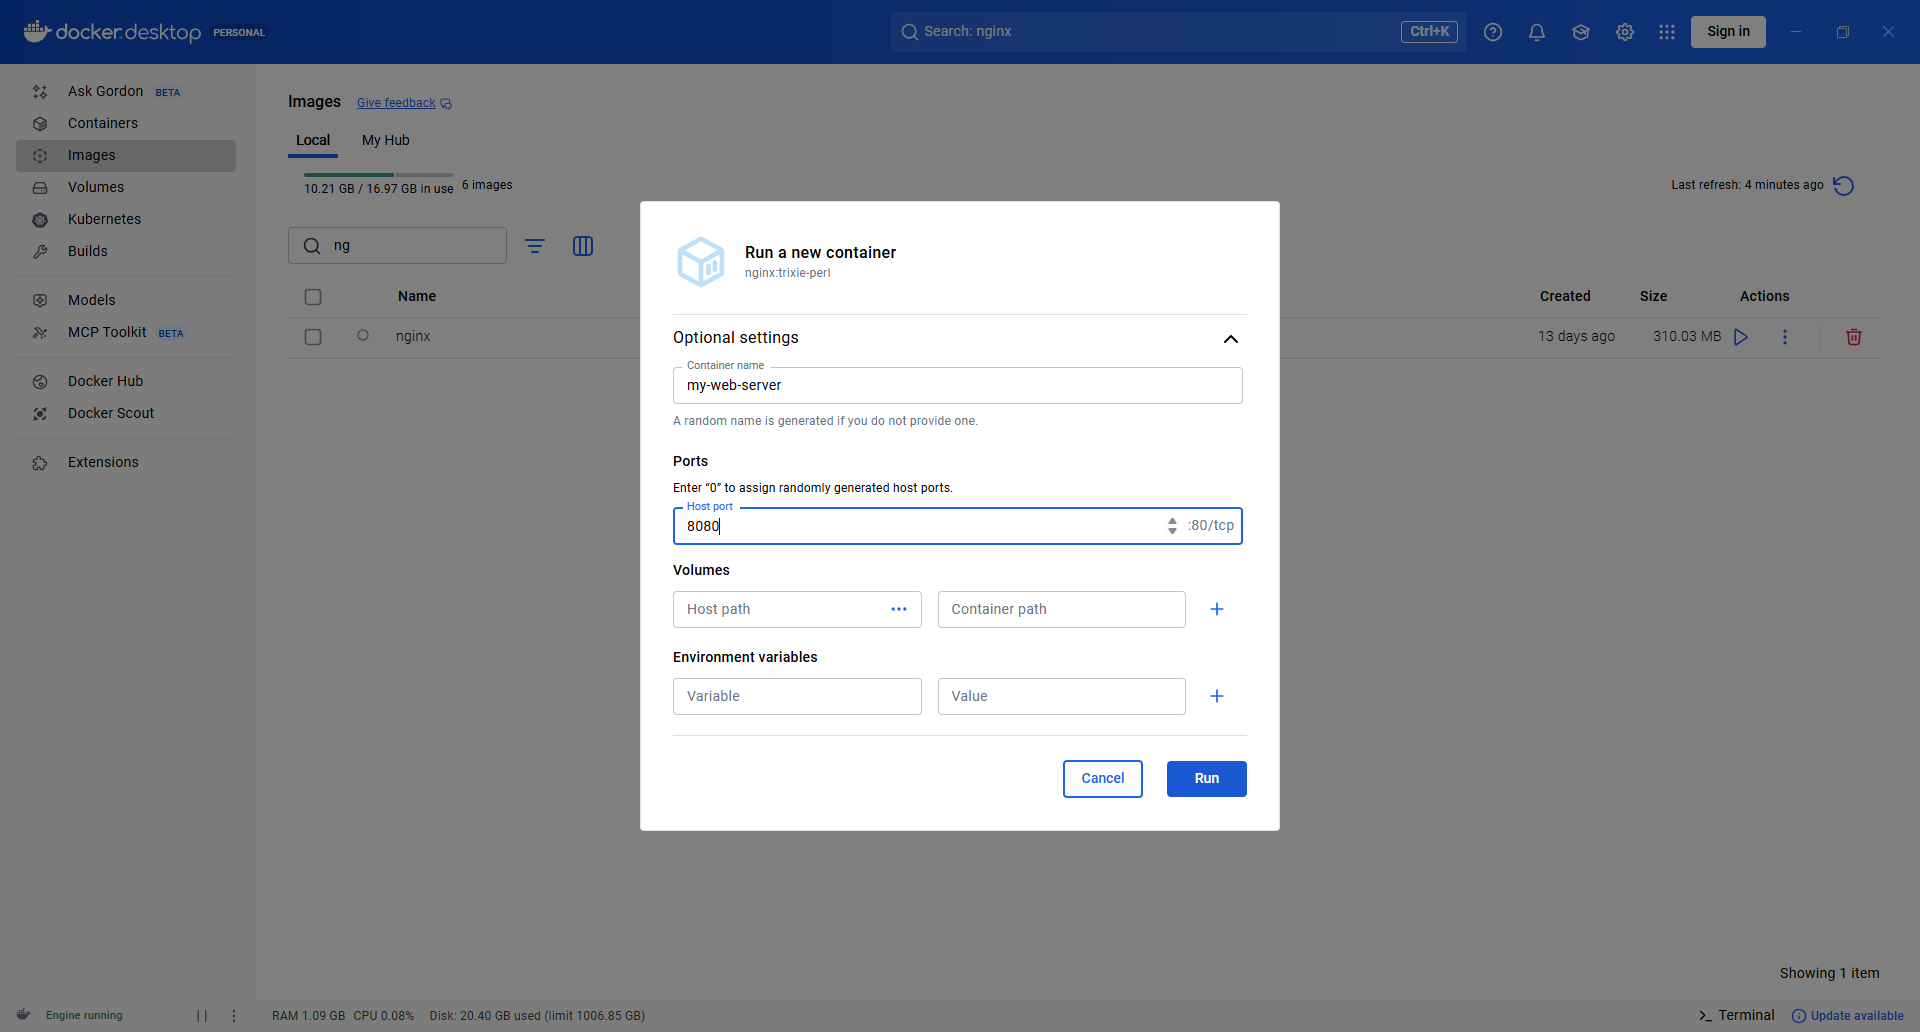Open Models in sidebar

coord(125,300)
